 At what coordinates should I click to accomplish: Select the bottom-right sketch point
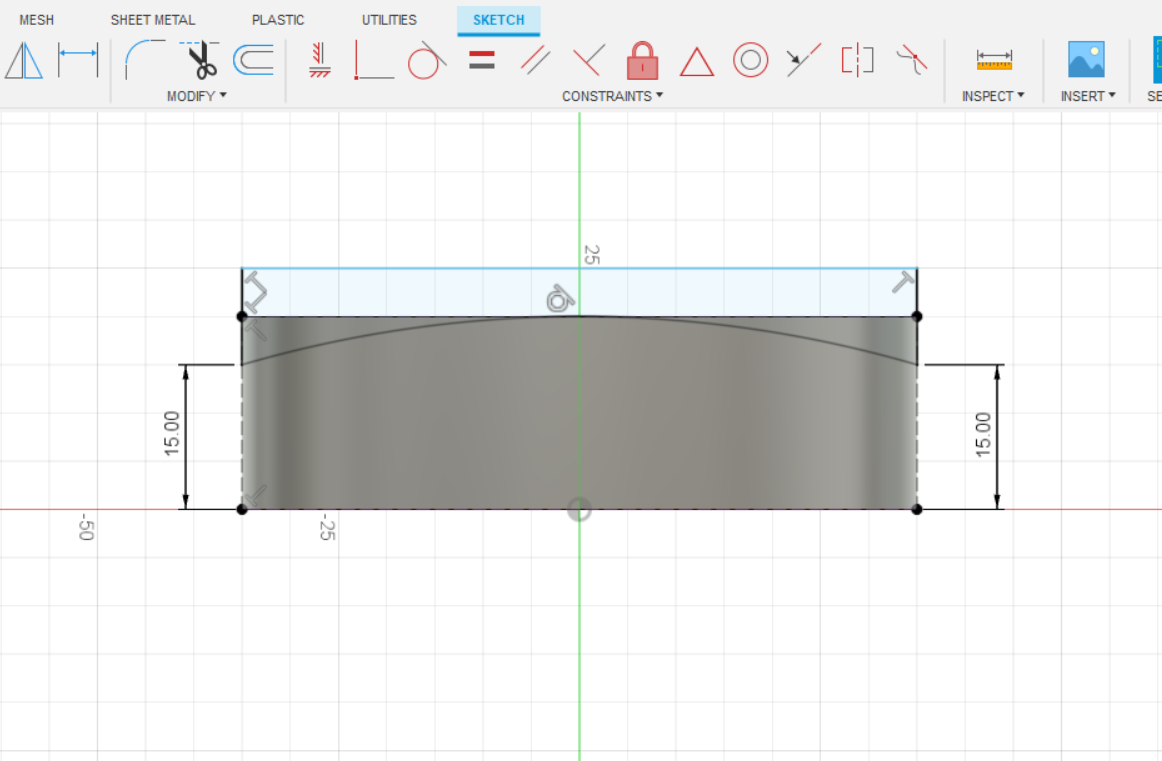[917, 509]
